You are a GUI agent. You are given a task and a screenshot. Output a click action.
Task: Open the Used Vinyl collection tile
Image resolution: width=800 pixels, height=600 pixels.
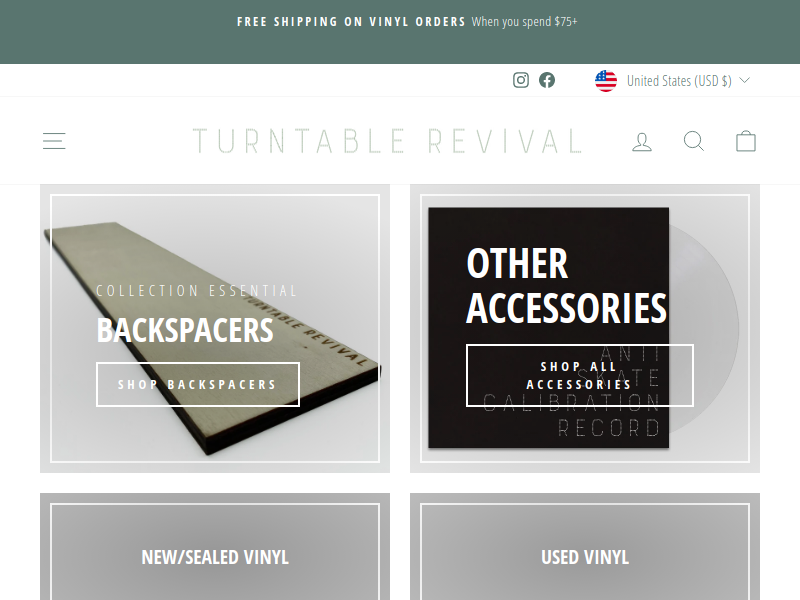[x=585, y=546]
